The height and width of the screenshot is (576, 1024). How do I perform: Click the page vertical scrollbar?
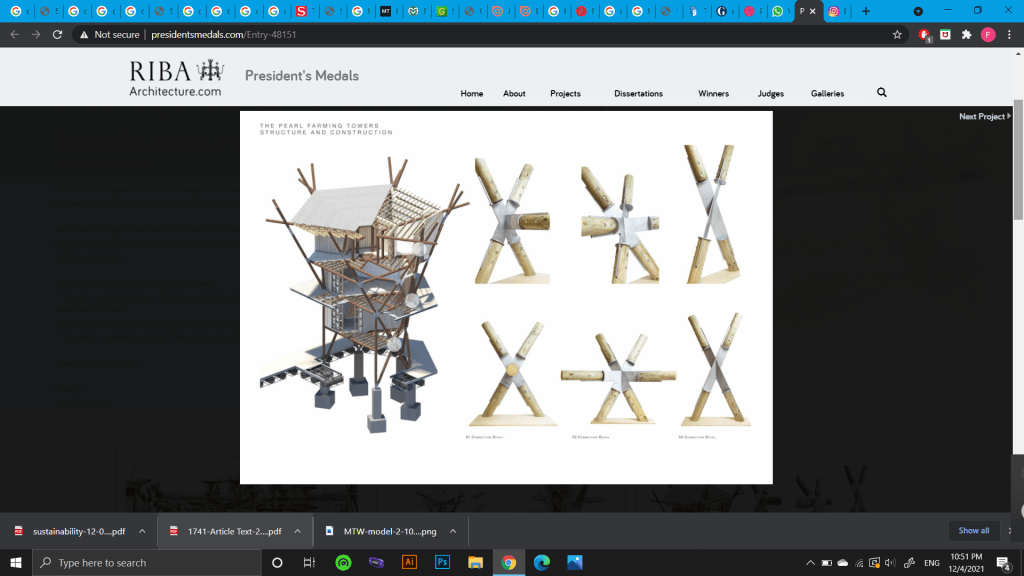1018,160
